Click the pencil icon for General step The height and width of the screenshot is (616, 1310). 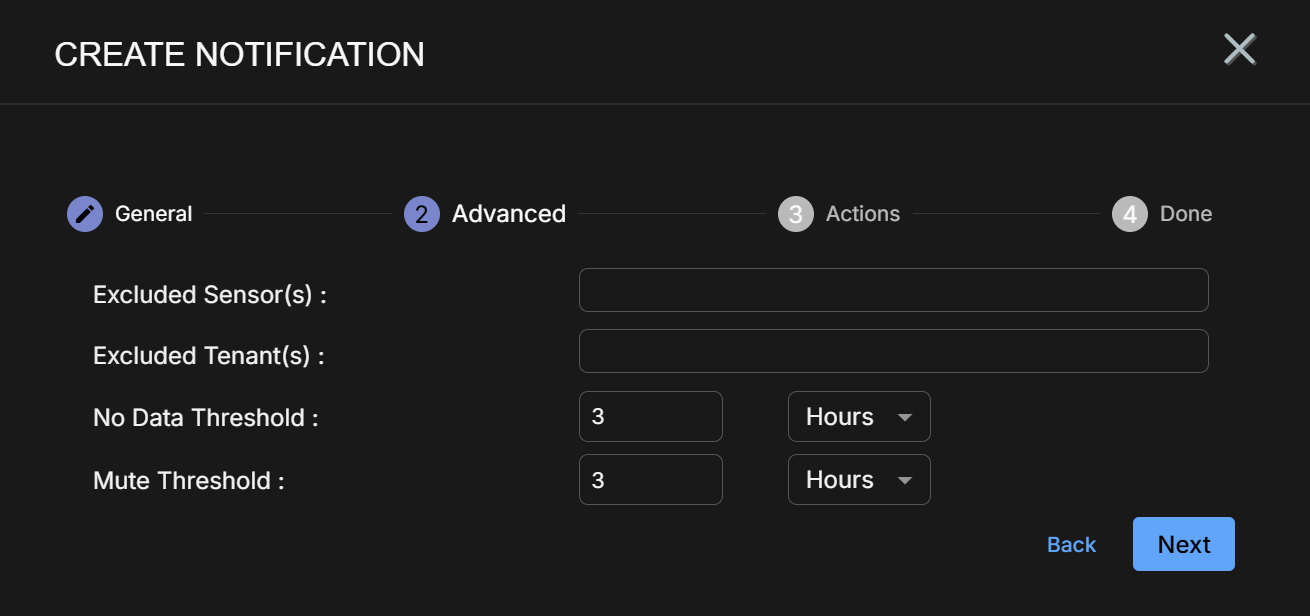pyautogui.click(x=85, y=214)
